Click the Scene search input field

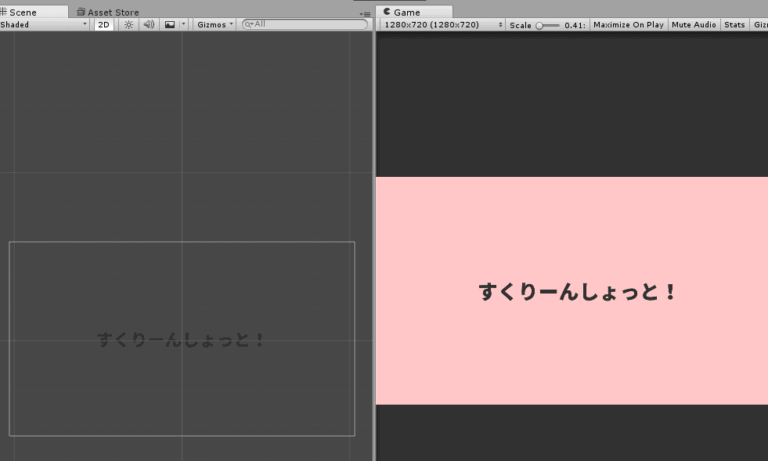coord(310,24)
